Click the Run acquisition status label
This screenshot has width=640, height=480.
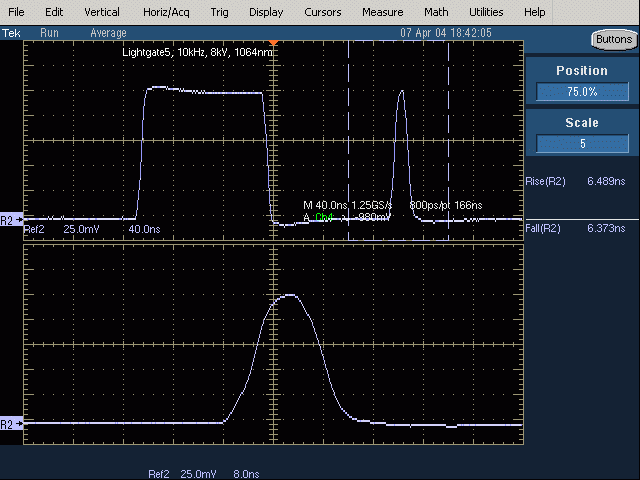point(49,33)
